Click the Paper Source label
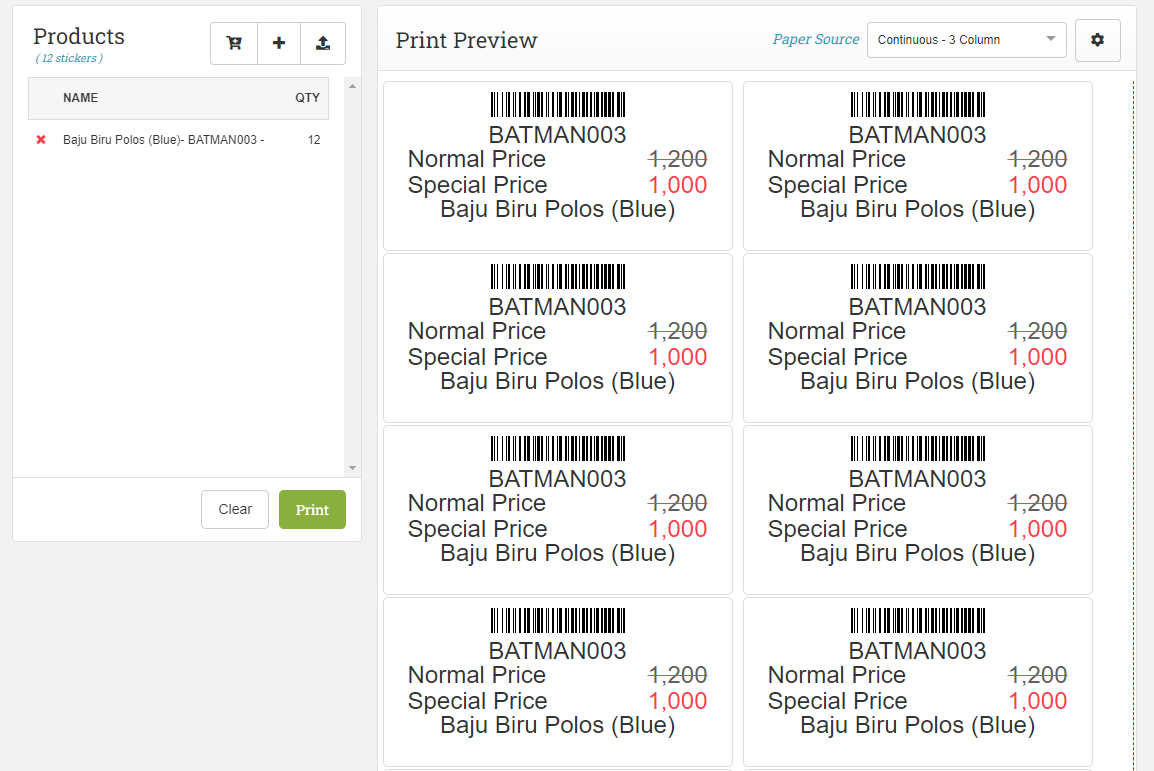Screen dimensions: 1154x771 (x=815, y=40)
